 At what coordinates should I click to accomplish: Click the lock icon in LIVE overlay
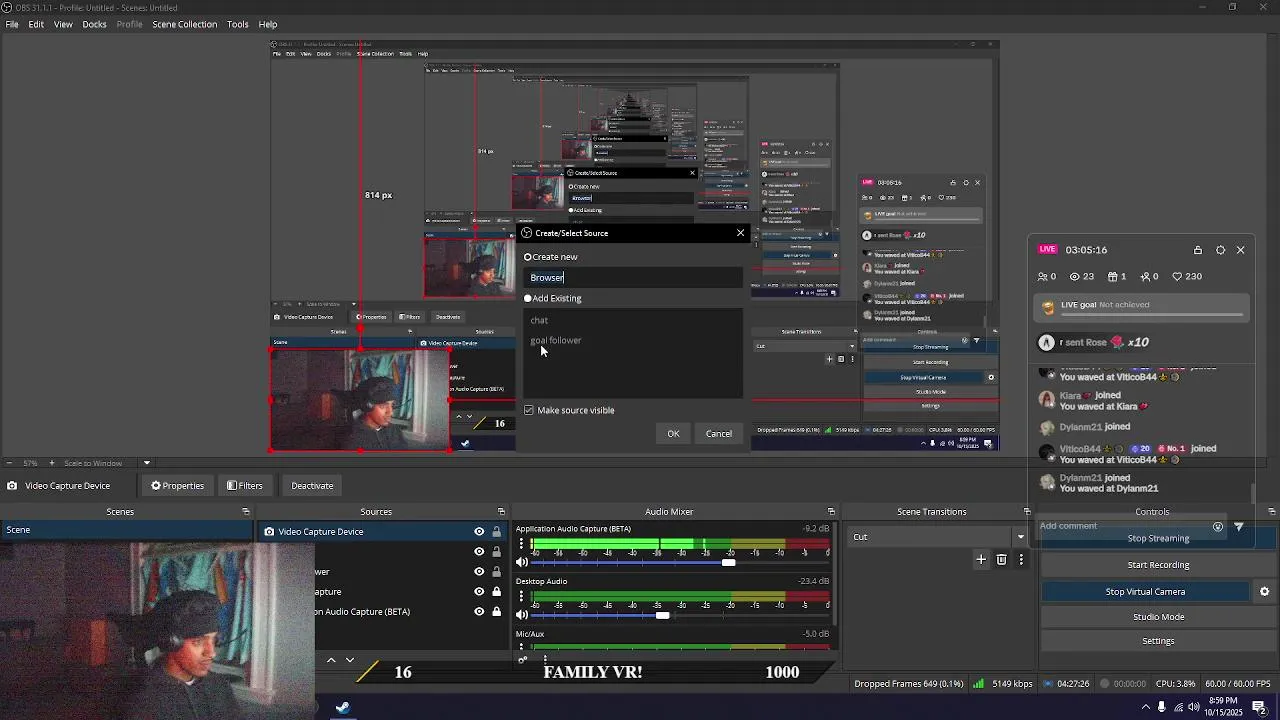coord(1198,250)
